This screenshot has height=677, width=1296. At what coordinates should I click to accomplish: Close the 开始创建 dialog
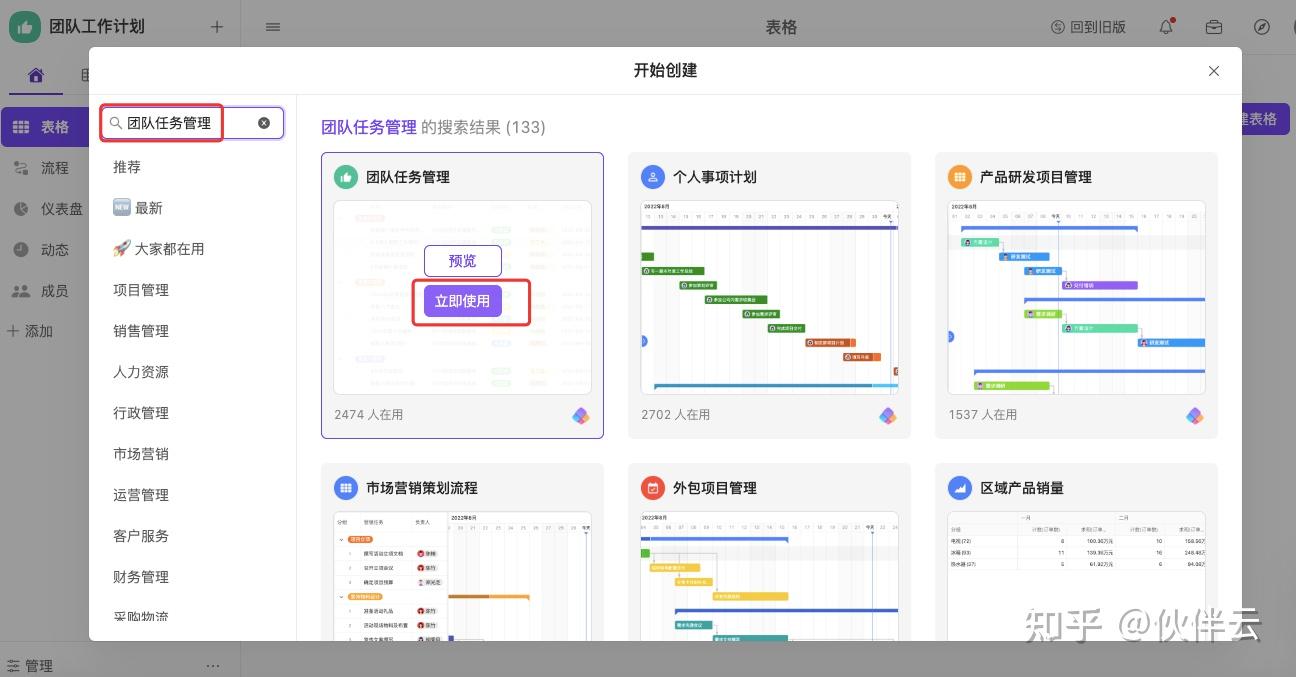[1214, 71]
